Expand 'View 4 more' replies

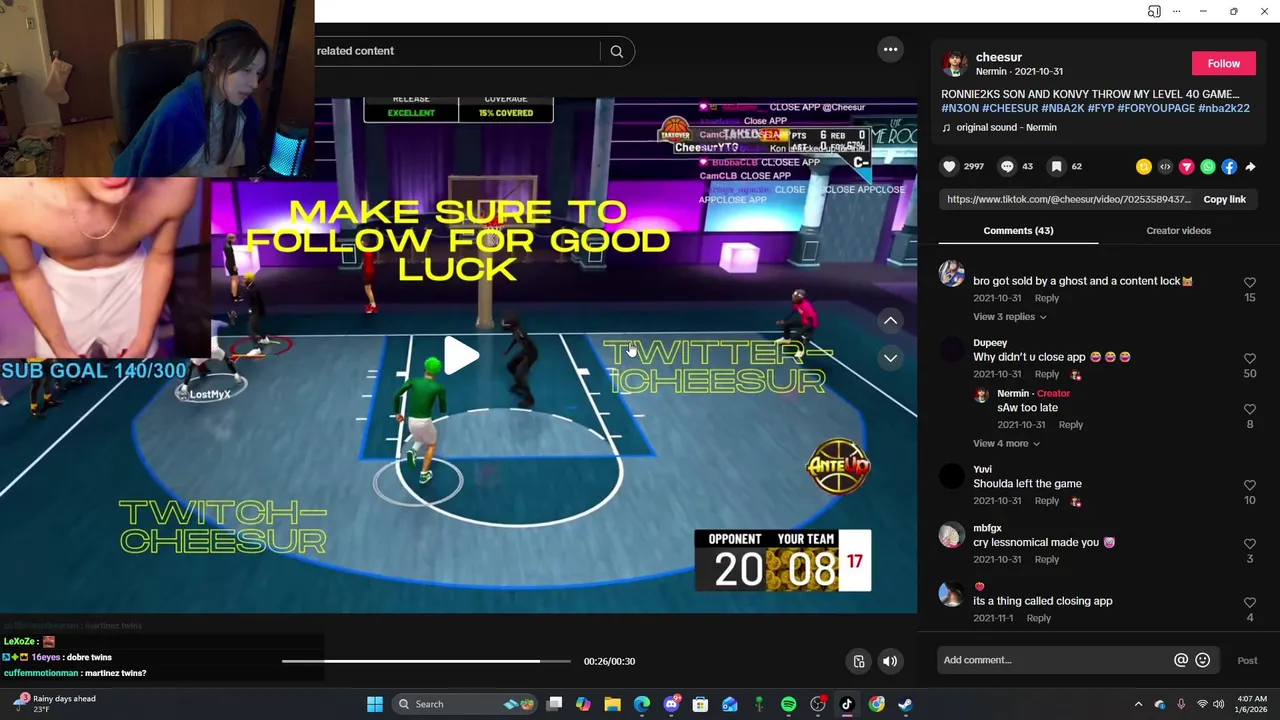pyautogui.click(x=1006, y=443)
